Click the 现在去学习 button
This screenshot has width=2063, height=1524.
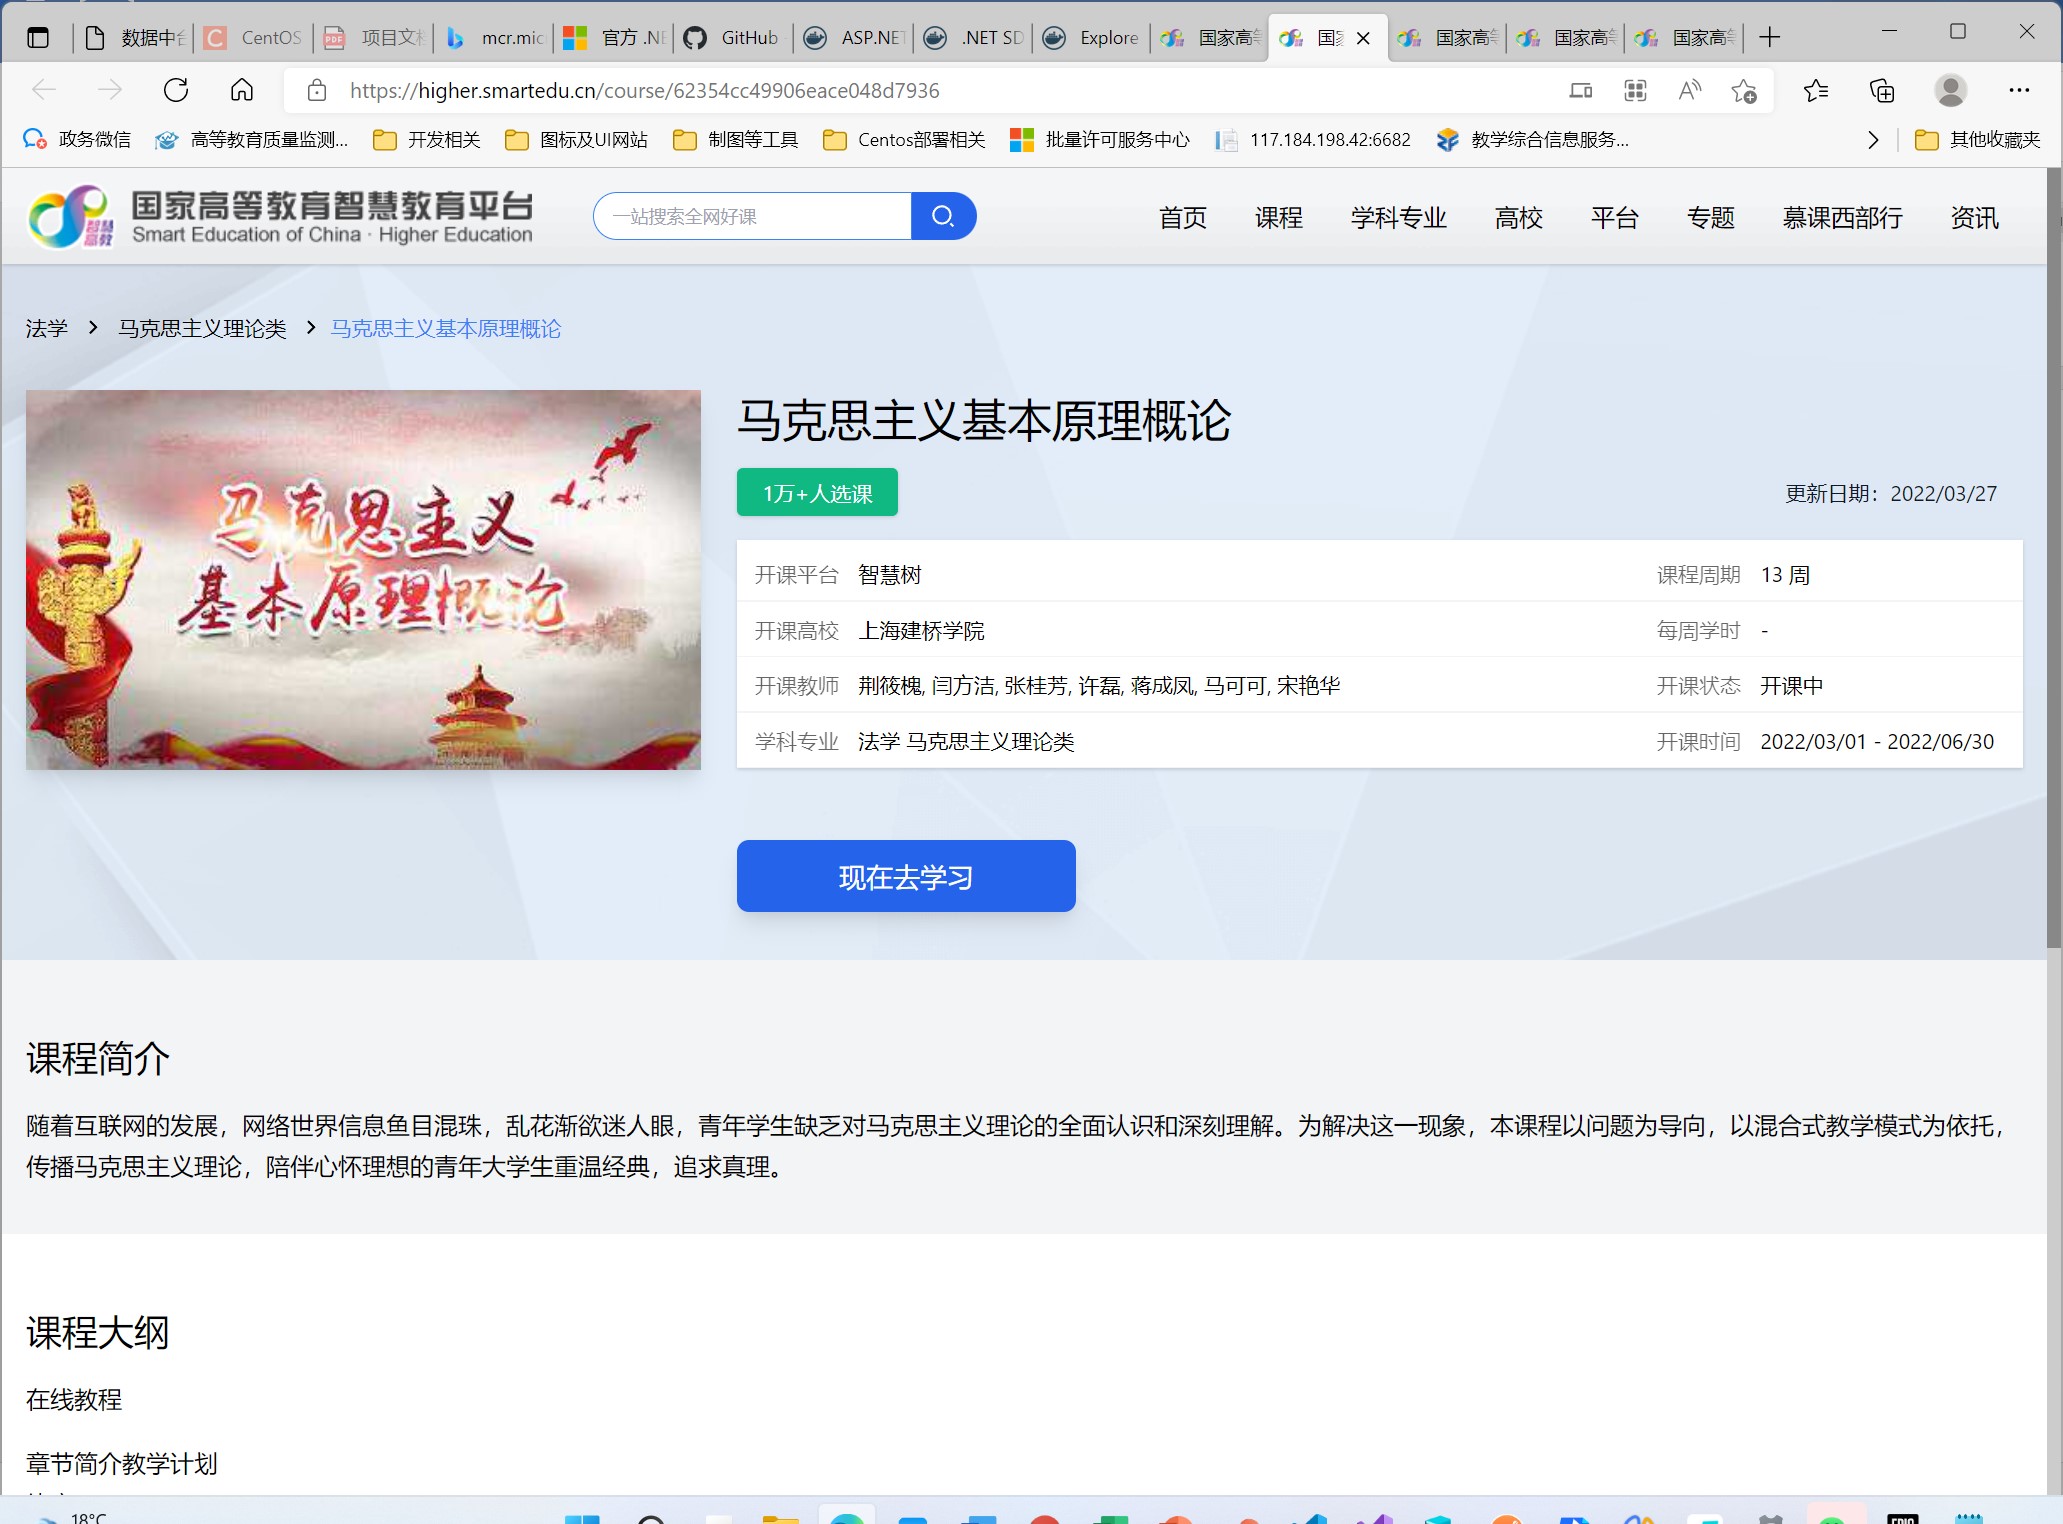coord(906,876)
